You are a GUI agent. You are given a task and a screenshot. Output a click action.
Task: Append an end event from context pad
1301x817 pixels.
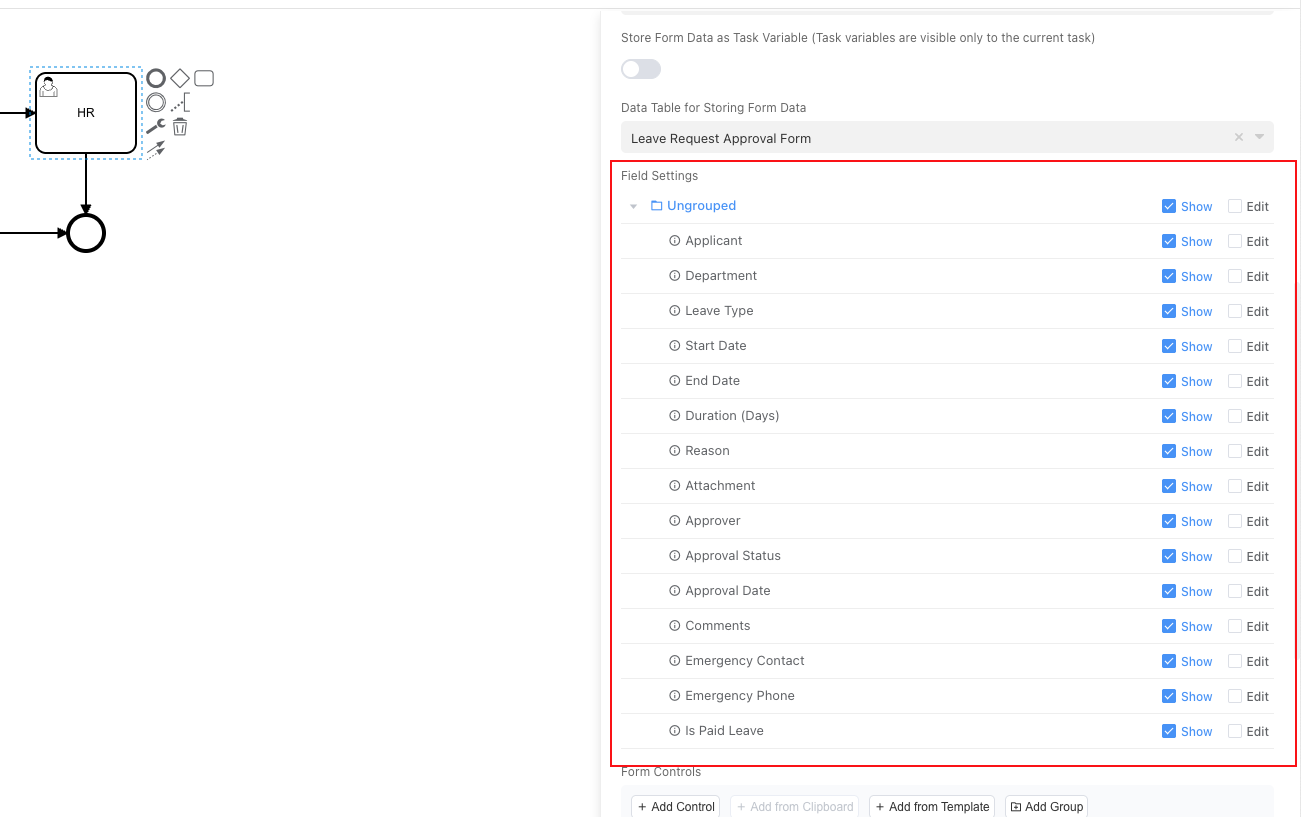point(156,78)
